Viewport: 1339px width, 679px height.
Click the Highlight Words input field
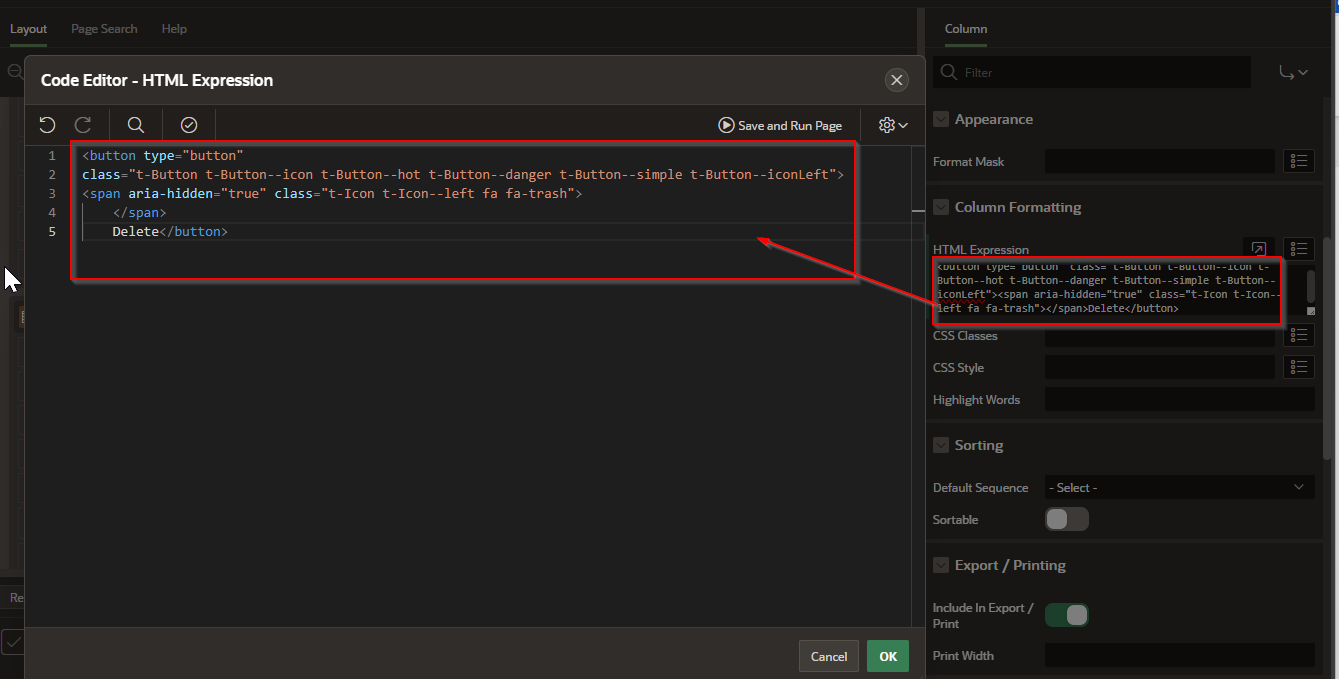1179,399
